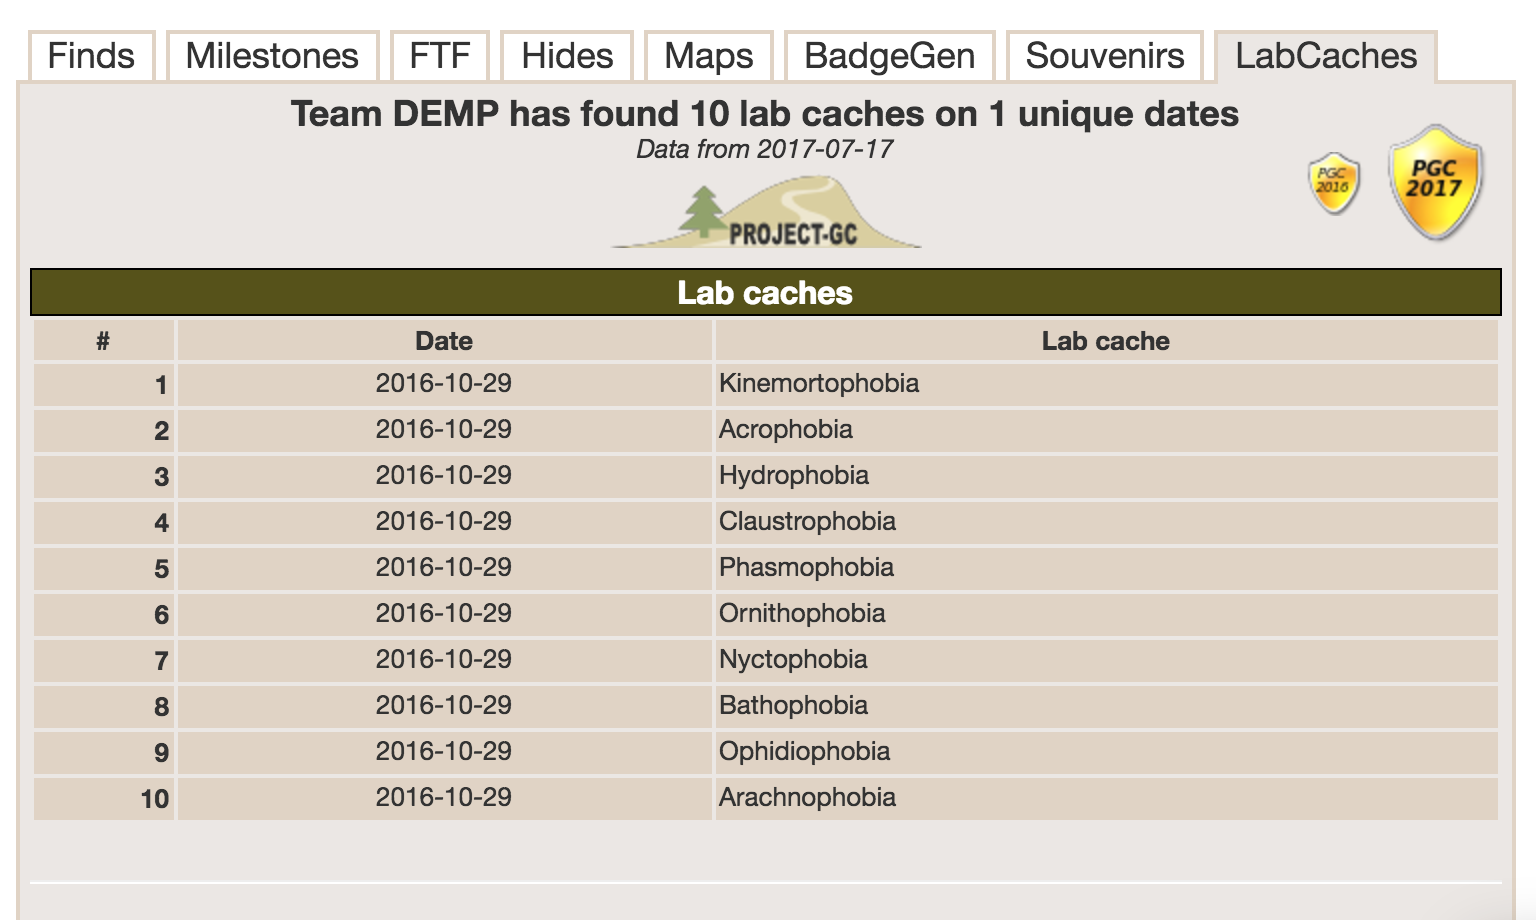Click the Date column header
This screenshot has width=1536, height=920.
tap(444, 341)
